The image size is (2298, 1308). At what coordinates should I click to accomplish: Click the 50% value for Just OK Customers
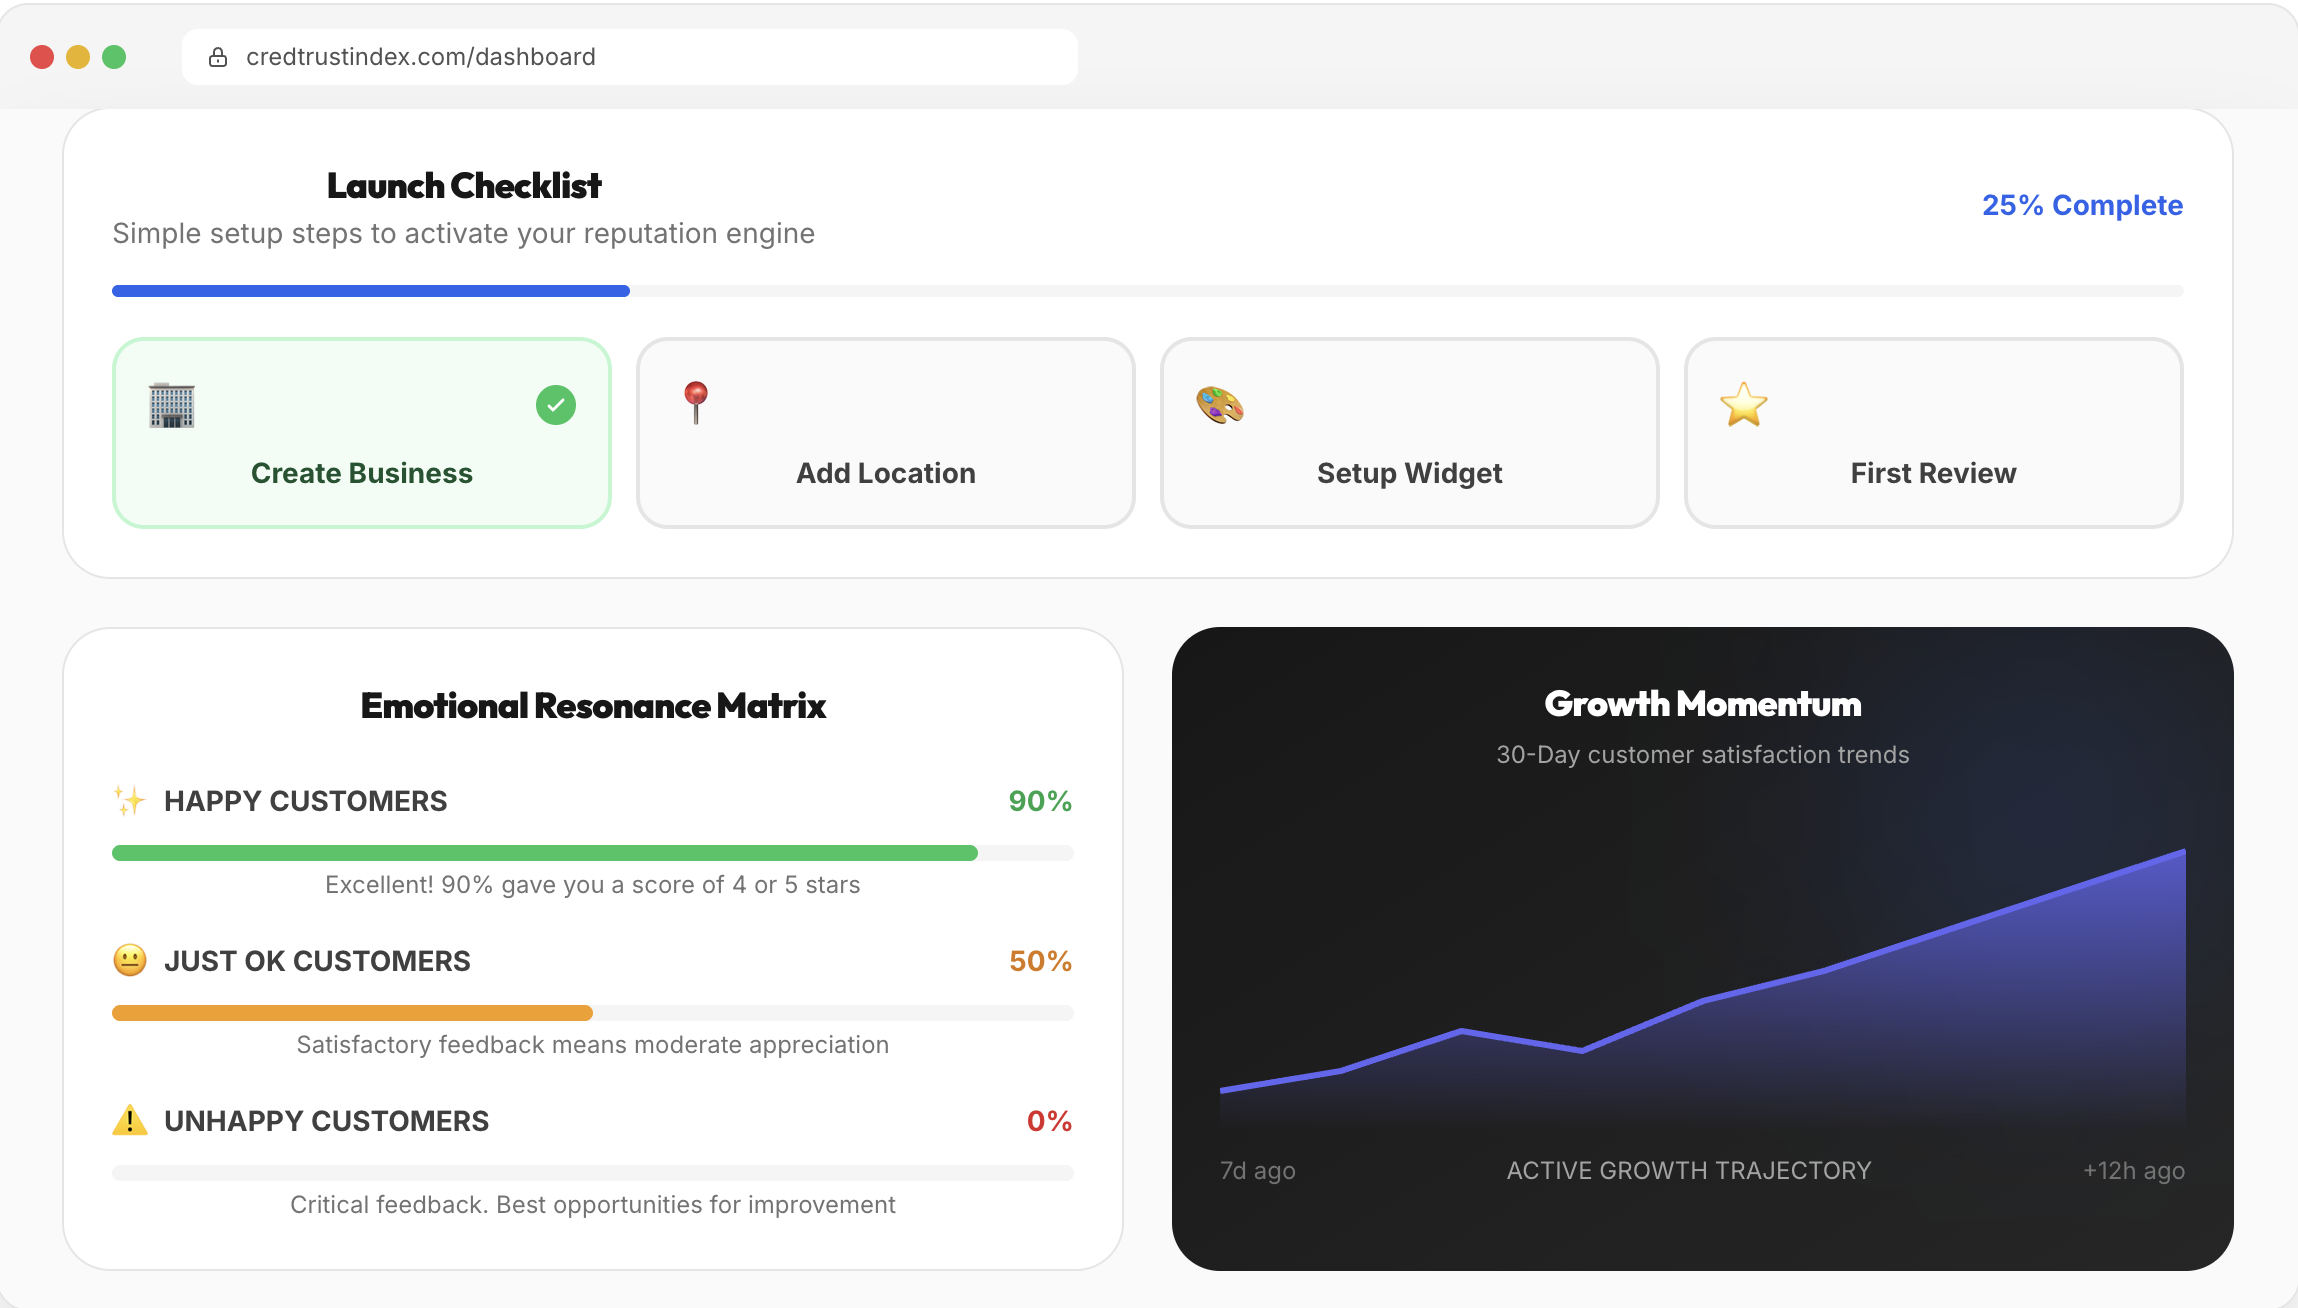click(1040, 961)
